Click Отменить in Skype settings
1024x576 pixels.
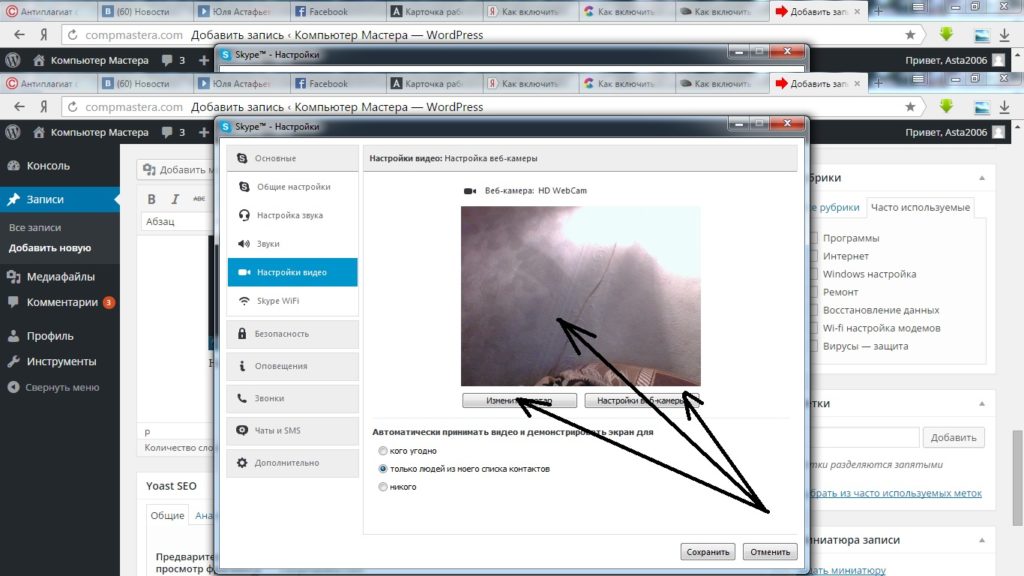770,552
